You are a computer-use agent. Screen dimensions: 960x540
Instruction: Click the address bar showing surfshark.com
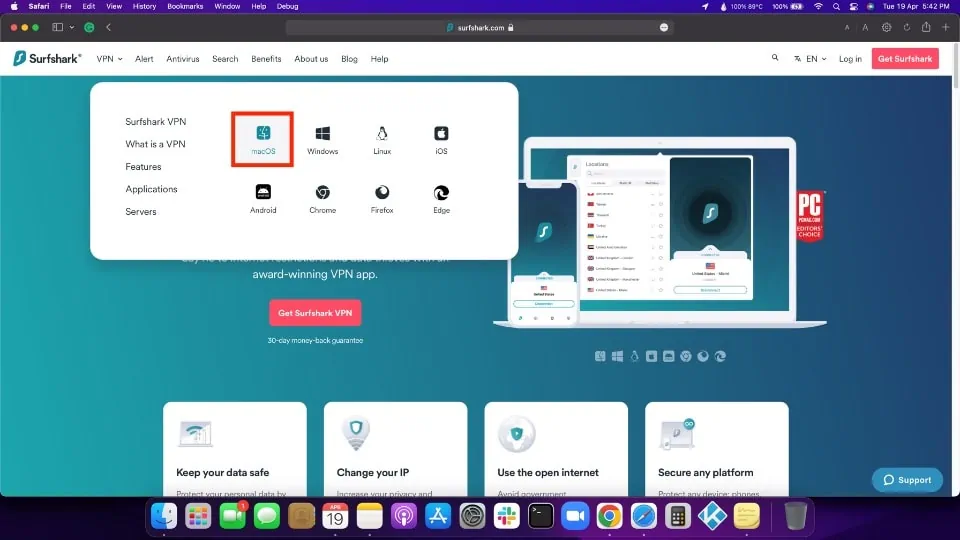tap(480, 27)
